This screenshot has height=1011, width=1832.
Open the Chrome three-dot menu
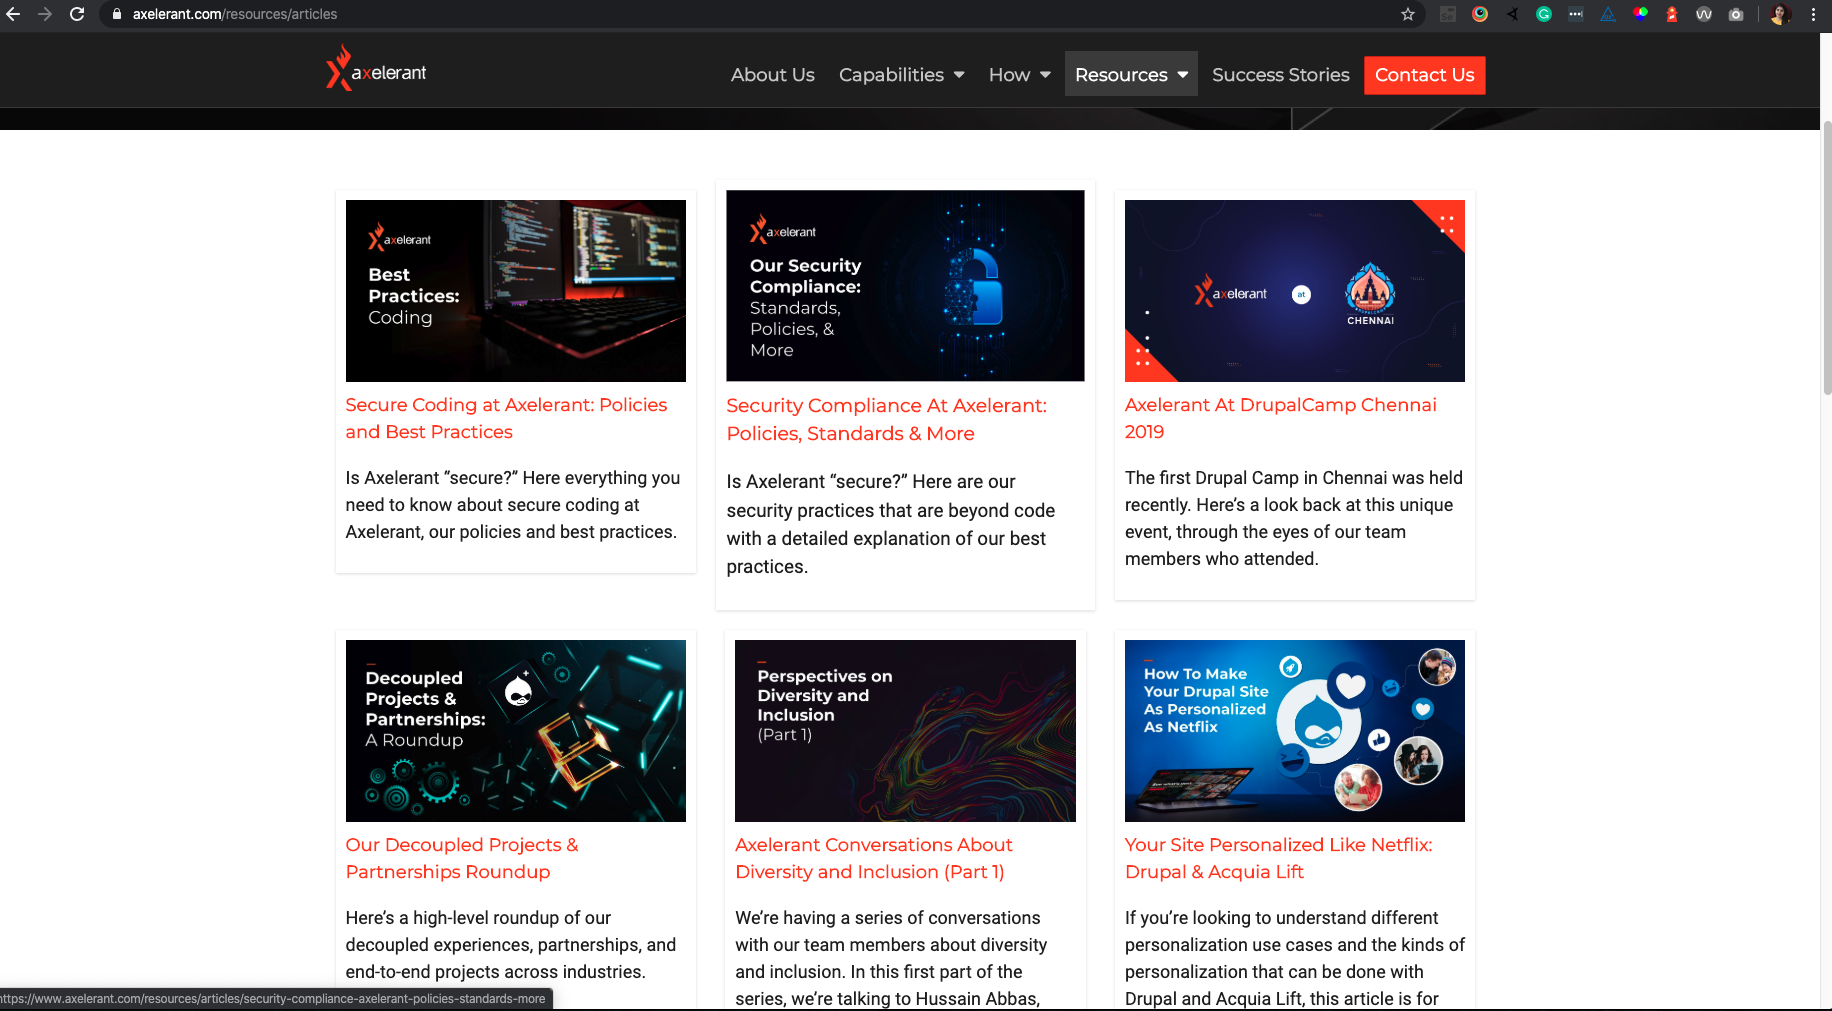point(1813,14)
